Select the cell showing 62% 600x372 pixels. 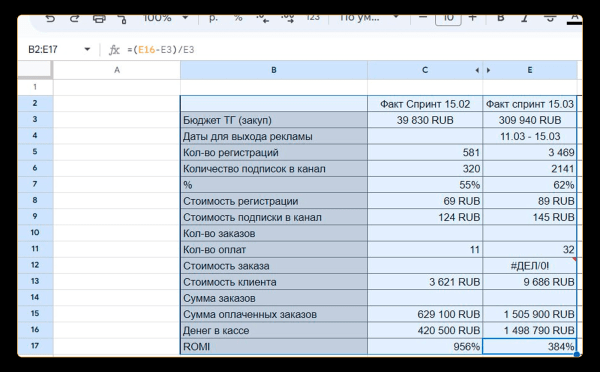tap(530, 184)
